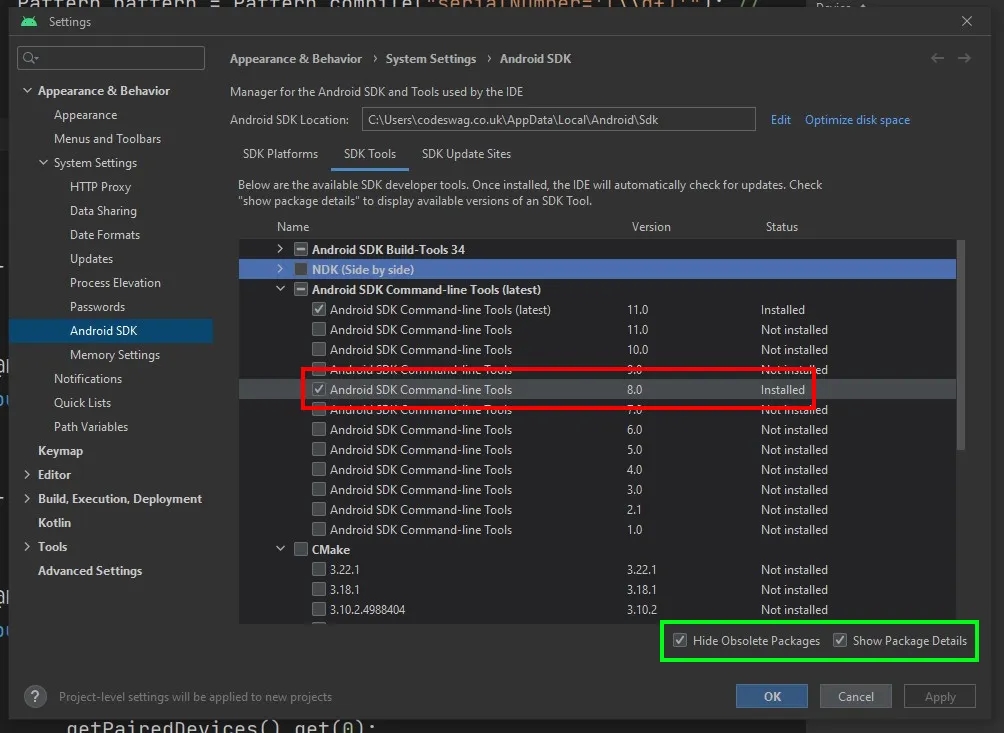
Task: Open Process Elevation settings
Action: pyautogui.click(x=115, y=282)
